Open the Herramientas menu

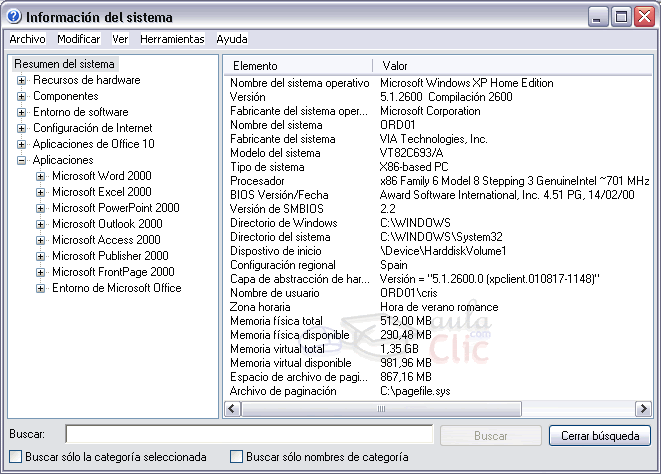(172, 39)
